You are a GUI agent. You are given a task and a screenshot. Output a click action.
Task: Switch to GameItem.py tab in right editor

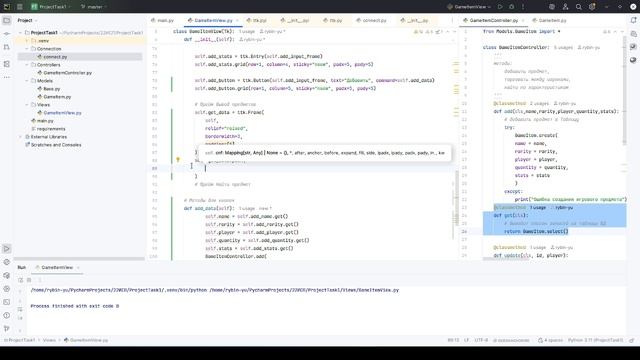tap(549, 20)
